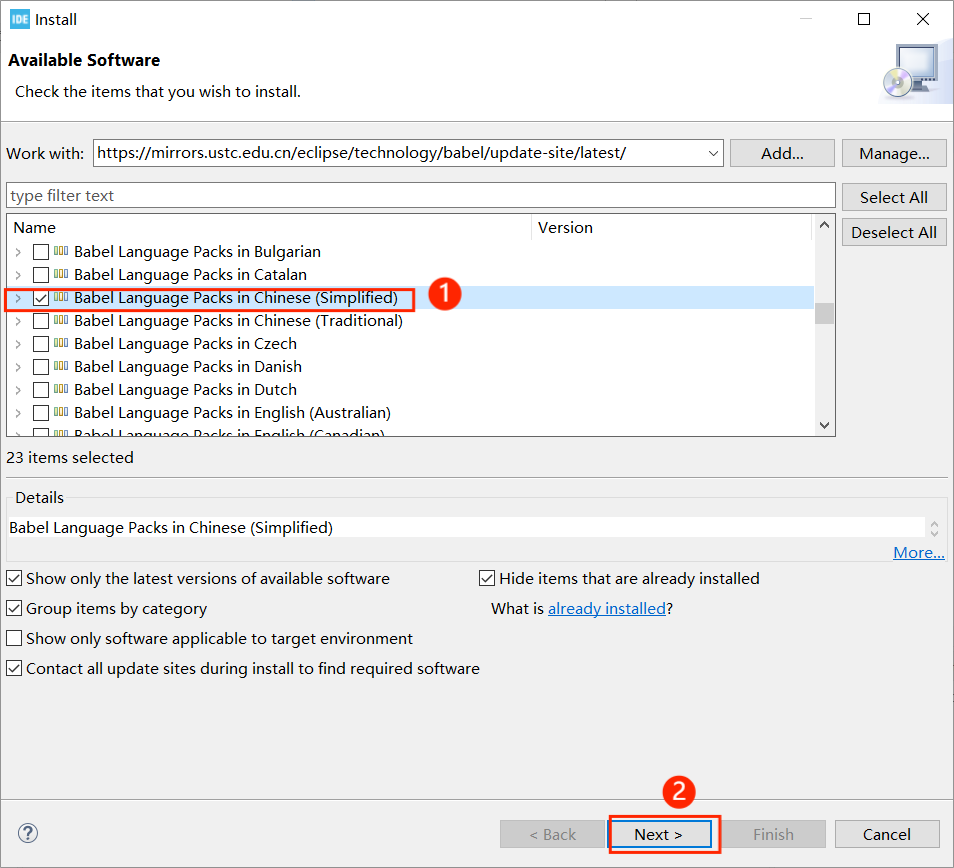Click the Details spinner down arrow
The height and width of the screenshot is (868, 954).
click(x=935, y=533)
